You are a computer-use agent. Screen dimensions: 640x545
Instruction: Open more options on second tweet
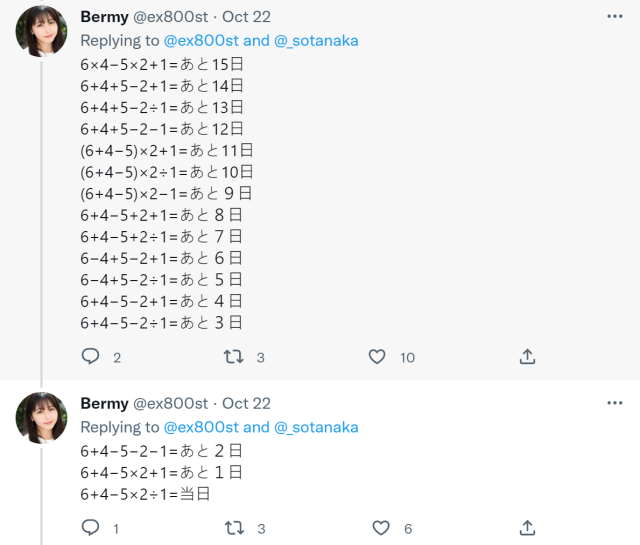pyautogui.click(x=614, y=403)
